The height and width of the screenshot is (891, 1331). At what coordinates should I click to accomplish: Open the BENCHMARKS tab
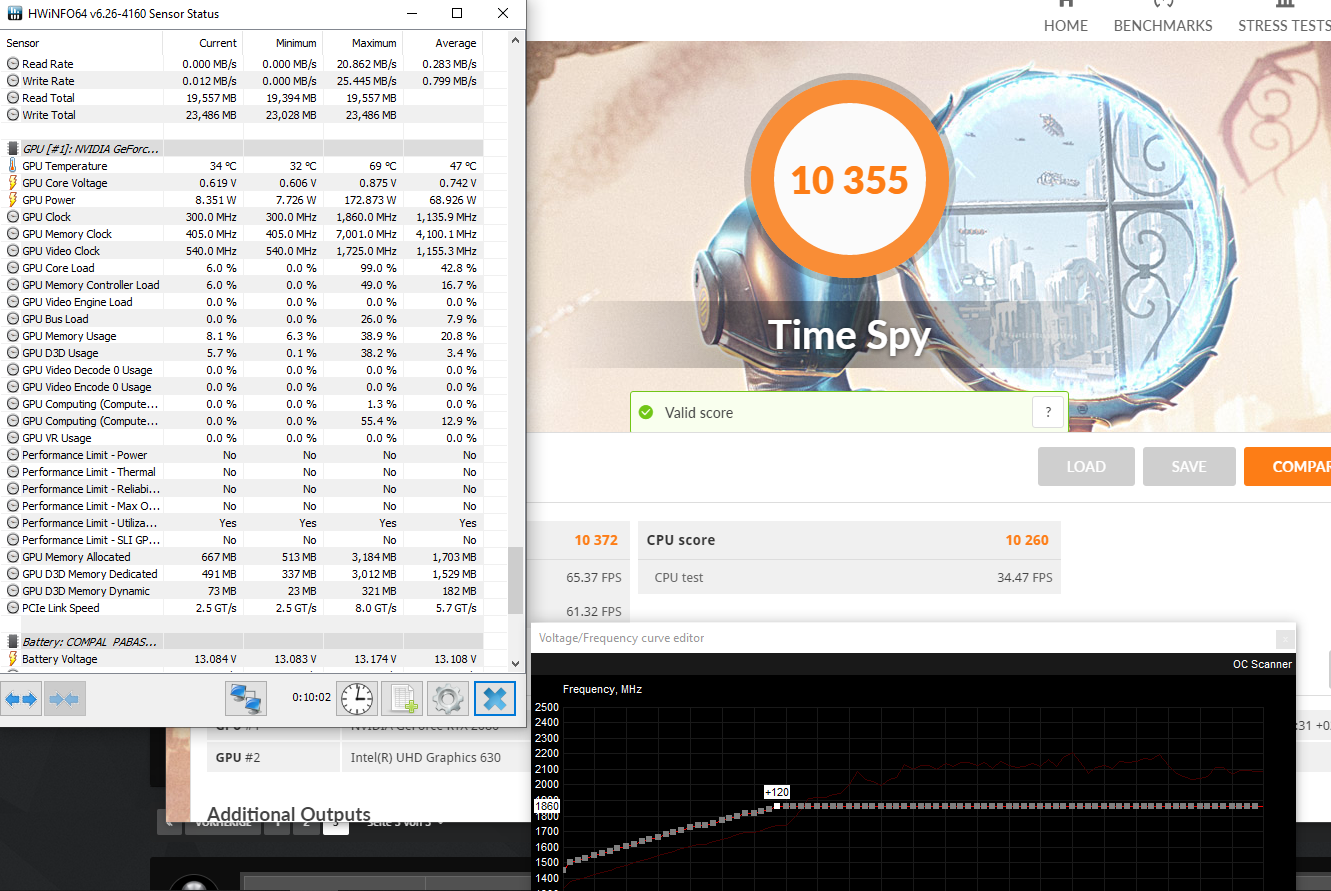pos(1162,25)
